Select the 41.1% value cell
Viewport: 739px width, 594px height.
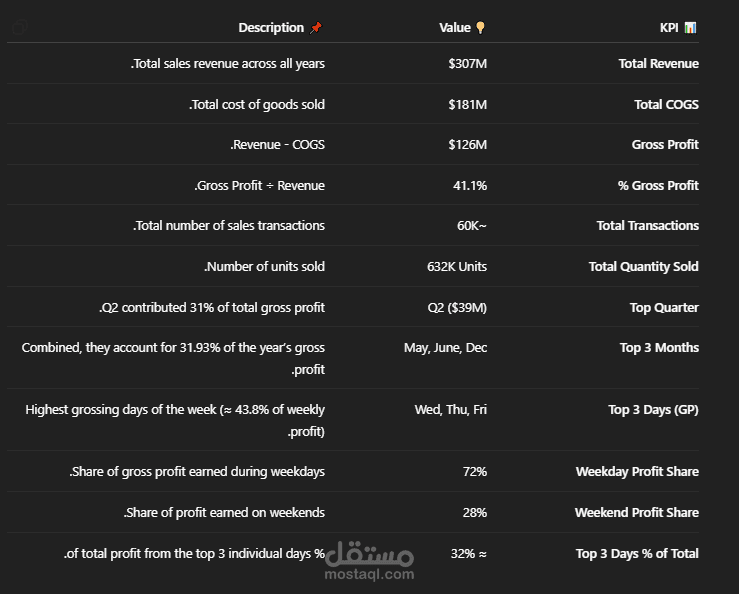click(x=470, y=186)
